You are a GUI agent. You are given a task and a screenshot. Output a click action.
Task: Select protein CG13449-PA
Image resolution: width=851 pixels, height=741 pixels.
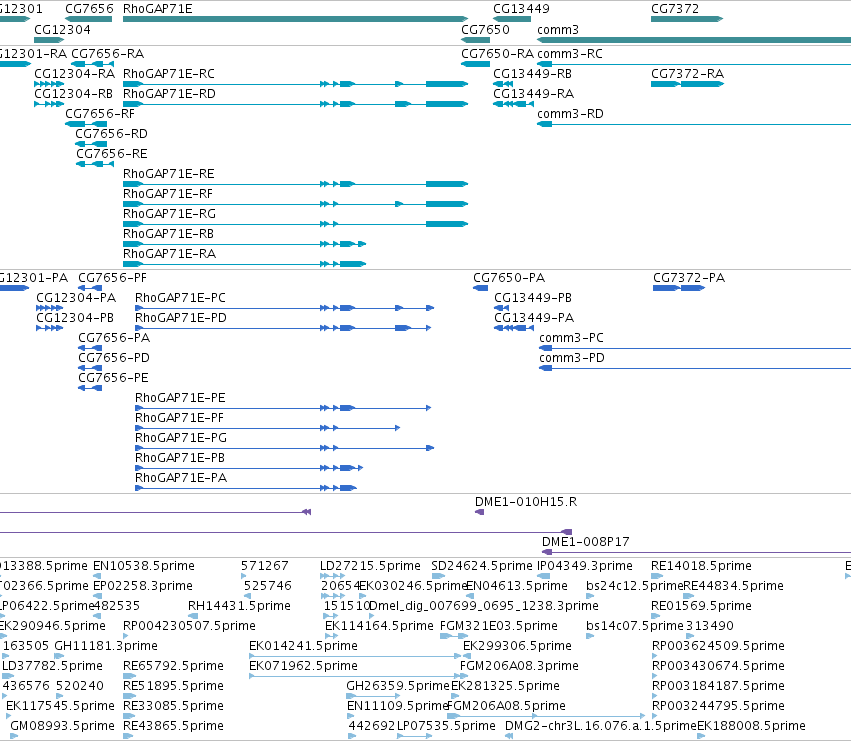[x=514, y=328]
